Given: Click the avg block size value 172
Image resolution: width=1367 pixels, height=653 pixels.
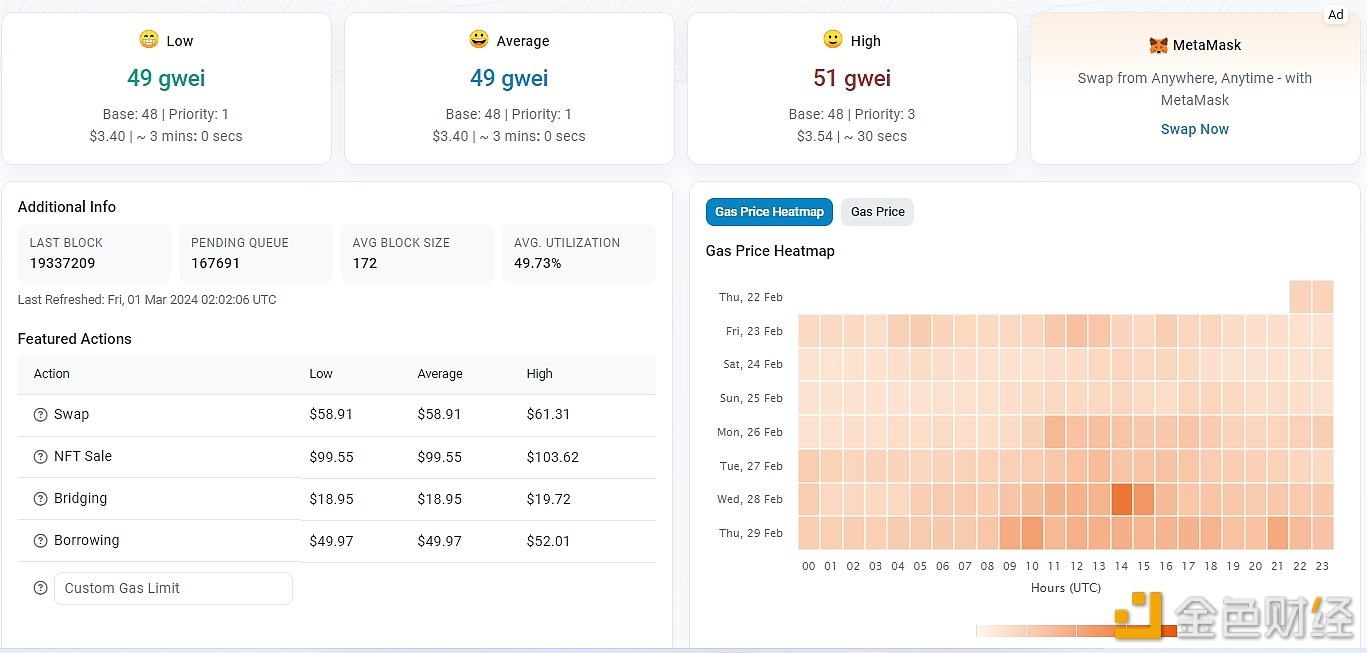Looking at the screenshot, I should (x=365, y=264).
